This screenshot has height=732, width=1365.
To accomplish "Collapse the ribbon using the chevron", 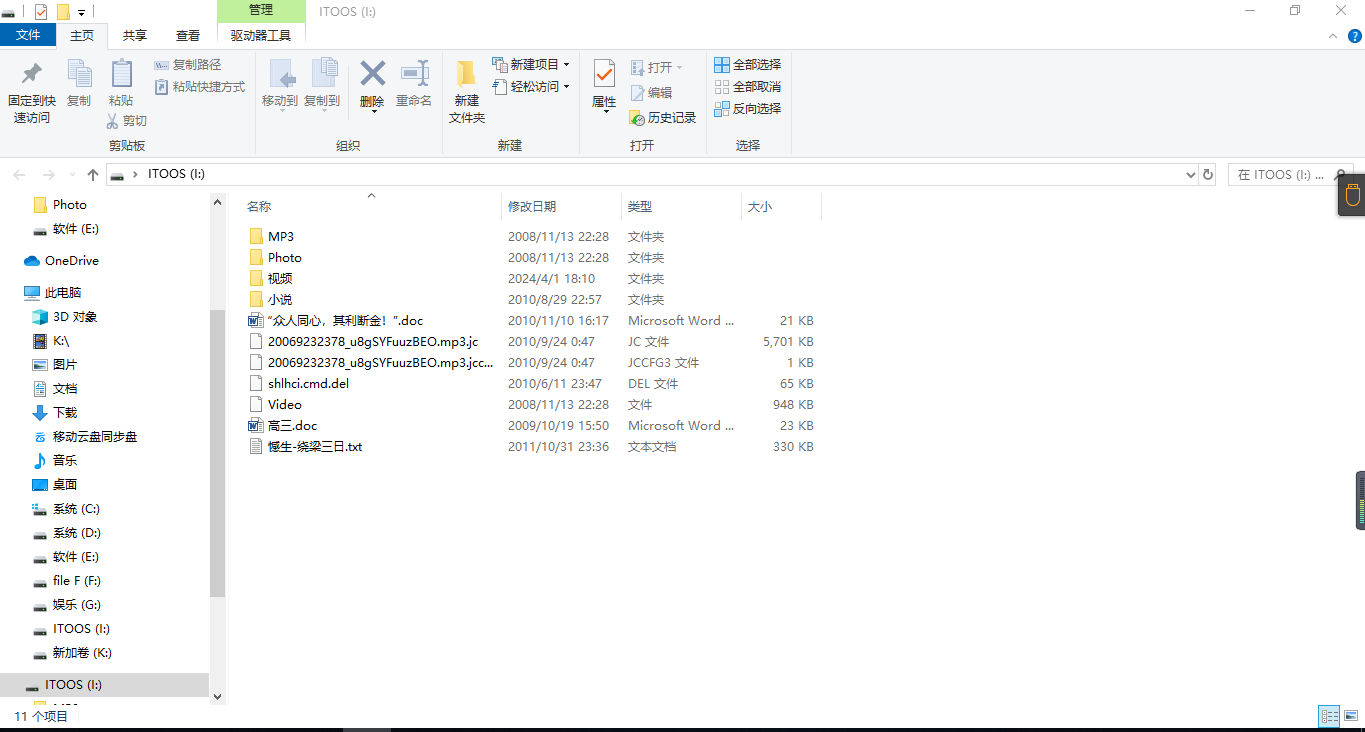I will [x=1332, y=36].
